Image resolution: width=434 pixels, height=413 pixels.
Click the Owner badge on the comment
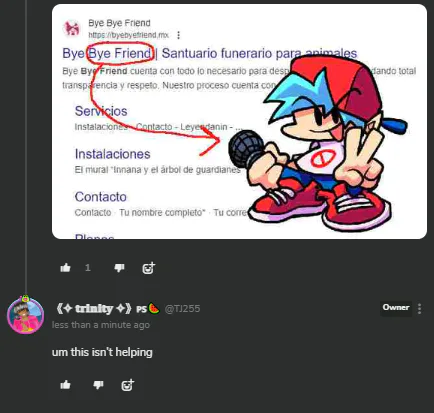396,308
